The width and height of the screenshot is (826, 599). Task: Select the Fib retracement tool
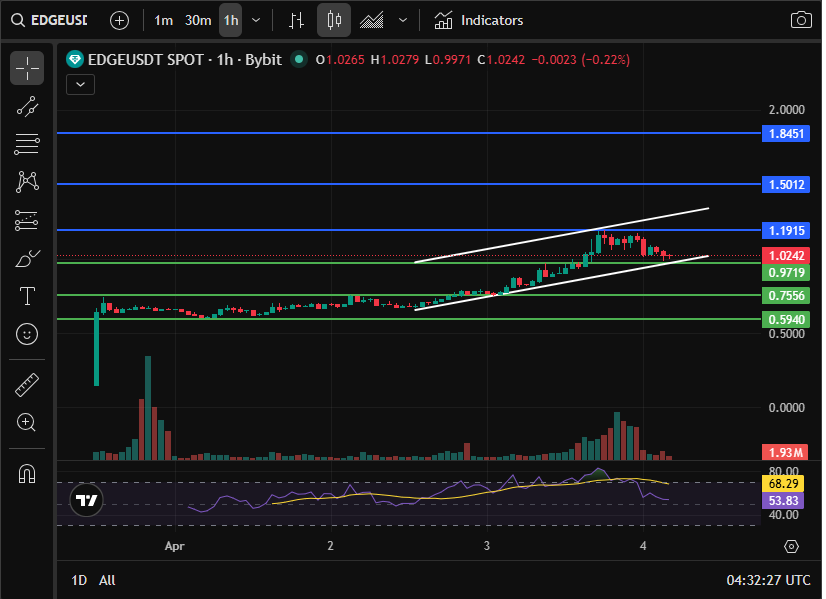click(27, 144)
